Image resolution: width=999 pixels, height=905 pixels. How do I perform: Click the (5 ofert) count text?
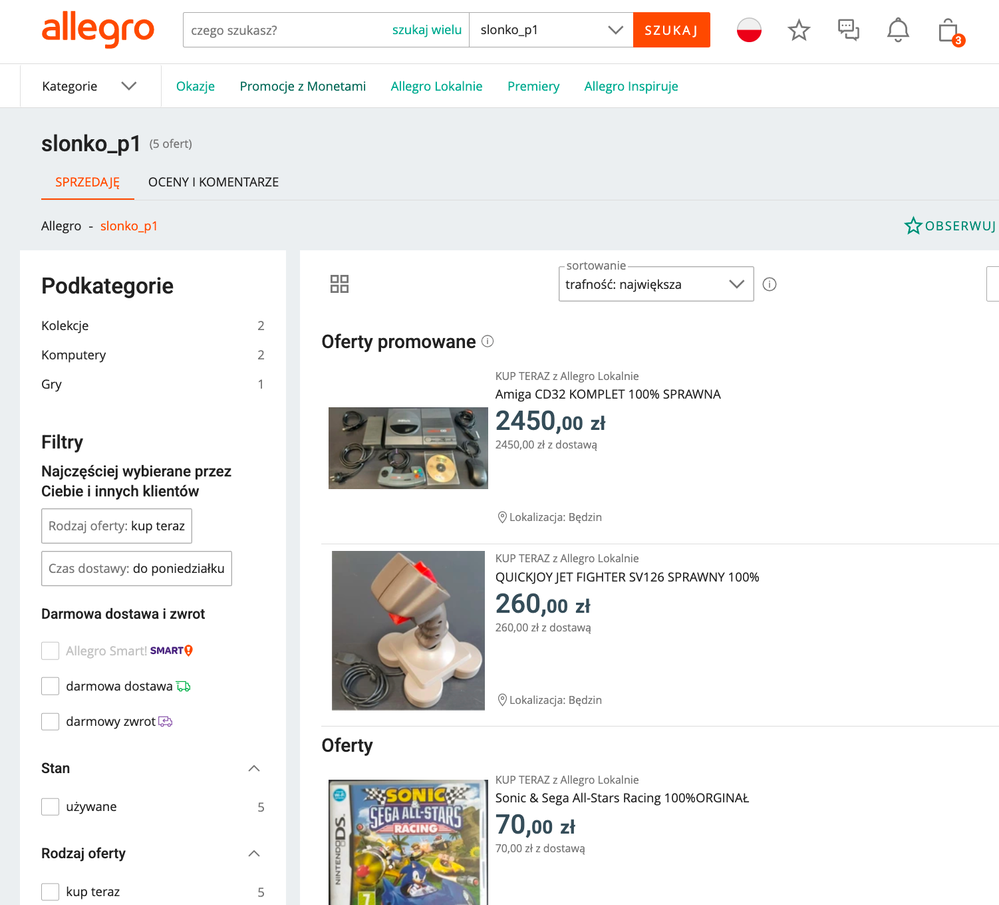coord(171,144)
